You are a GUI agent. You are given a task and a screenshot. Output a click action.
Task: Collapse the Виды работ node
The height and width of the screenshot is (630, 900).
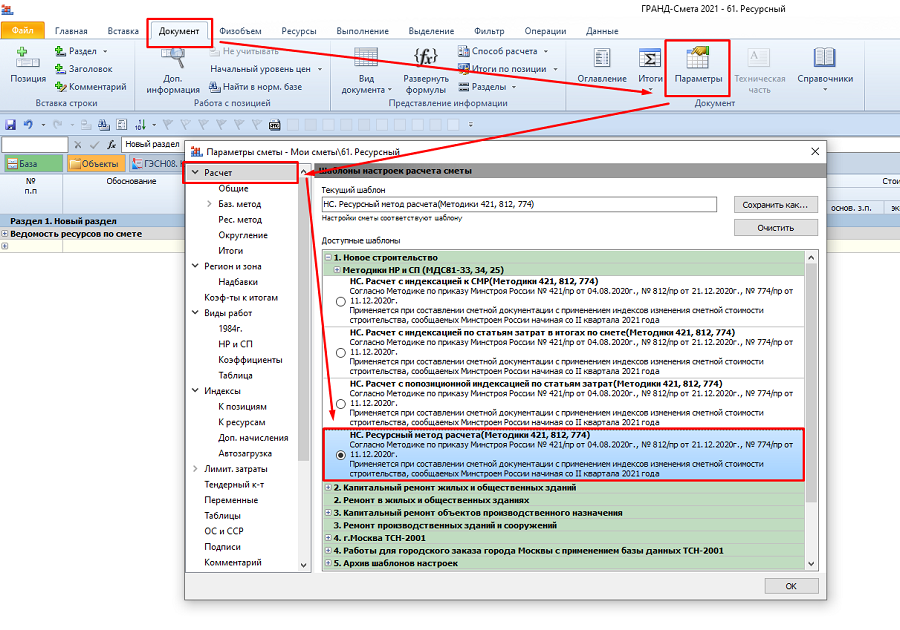pyautogui.click(x=195, y=313)
